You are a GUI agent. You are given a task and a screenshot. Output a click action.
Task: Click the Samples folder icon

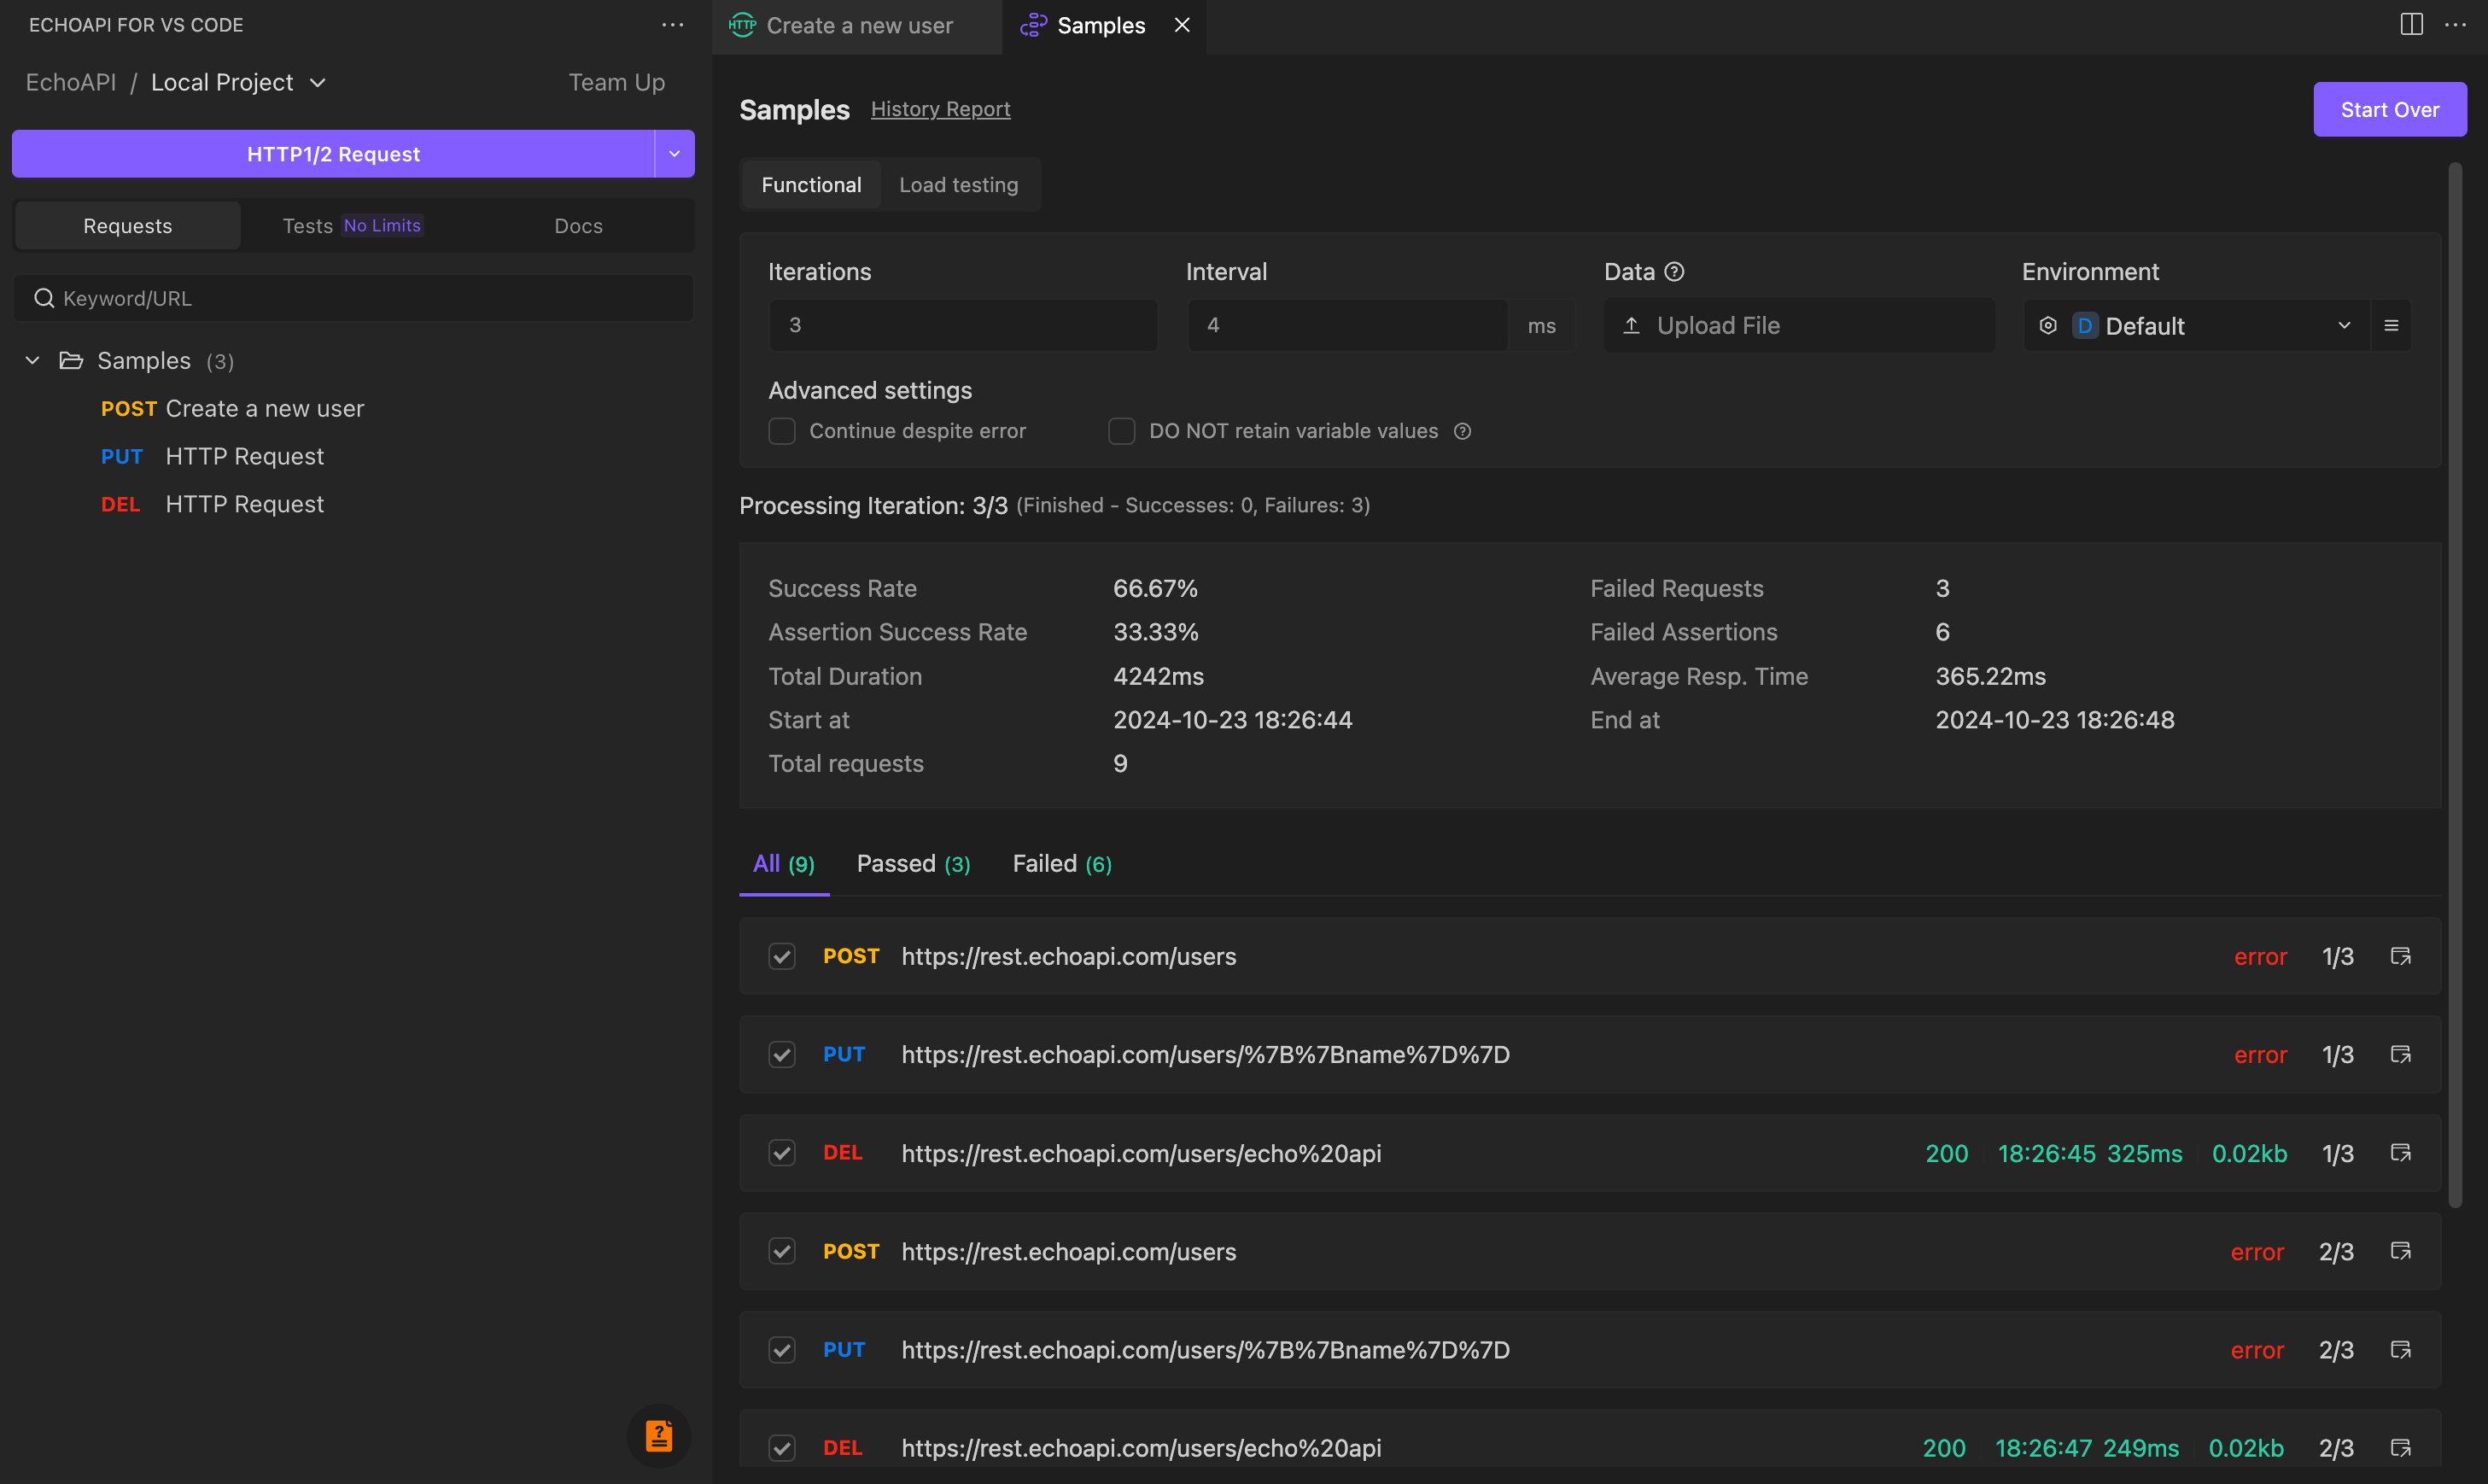[71, 360]
